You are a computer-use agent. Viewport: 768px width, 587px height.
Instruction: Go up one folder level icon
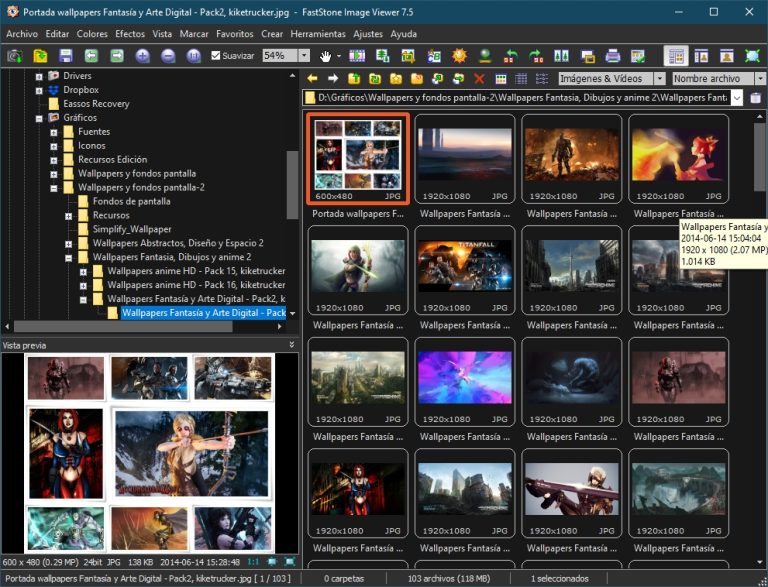pos(354,78)
